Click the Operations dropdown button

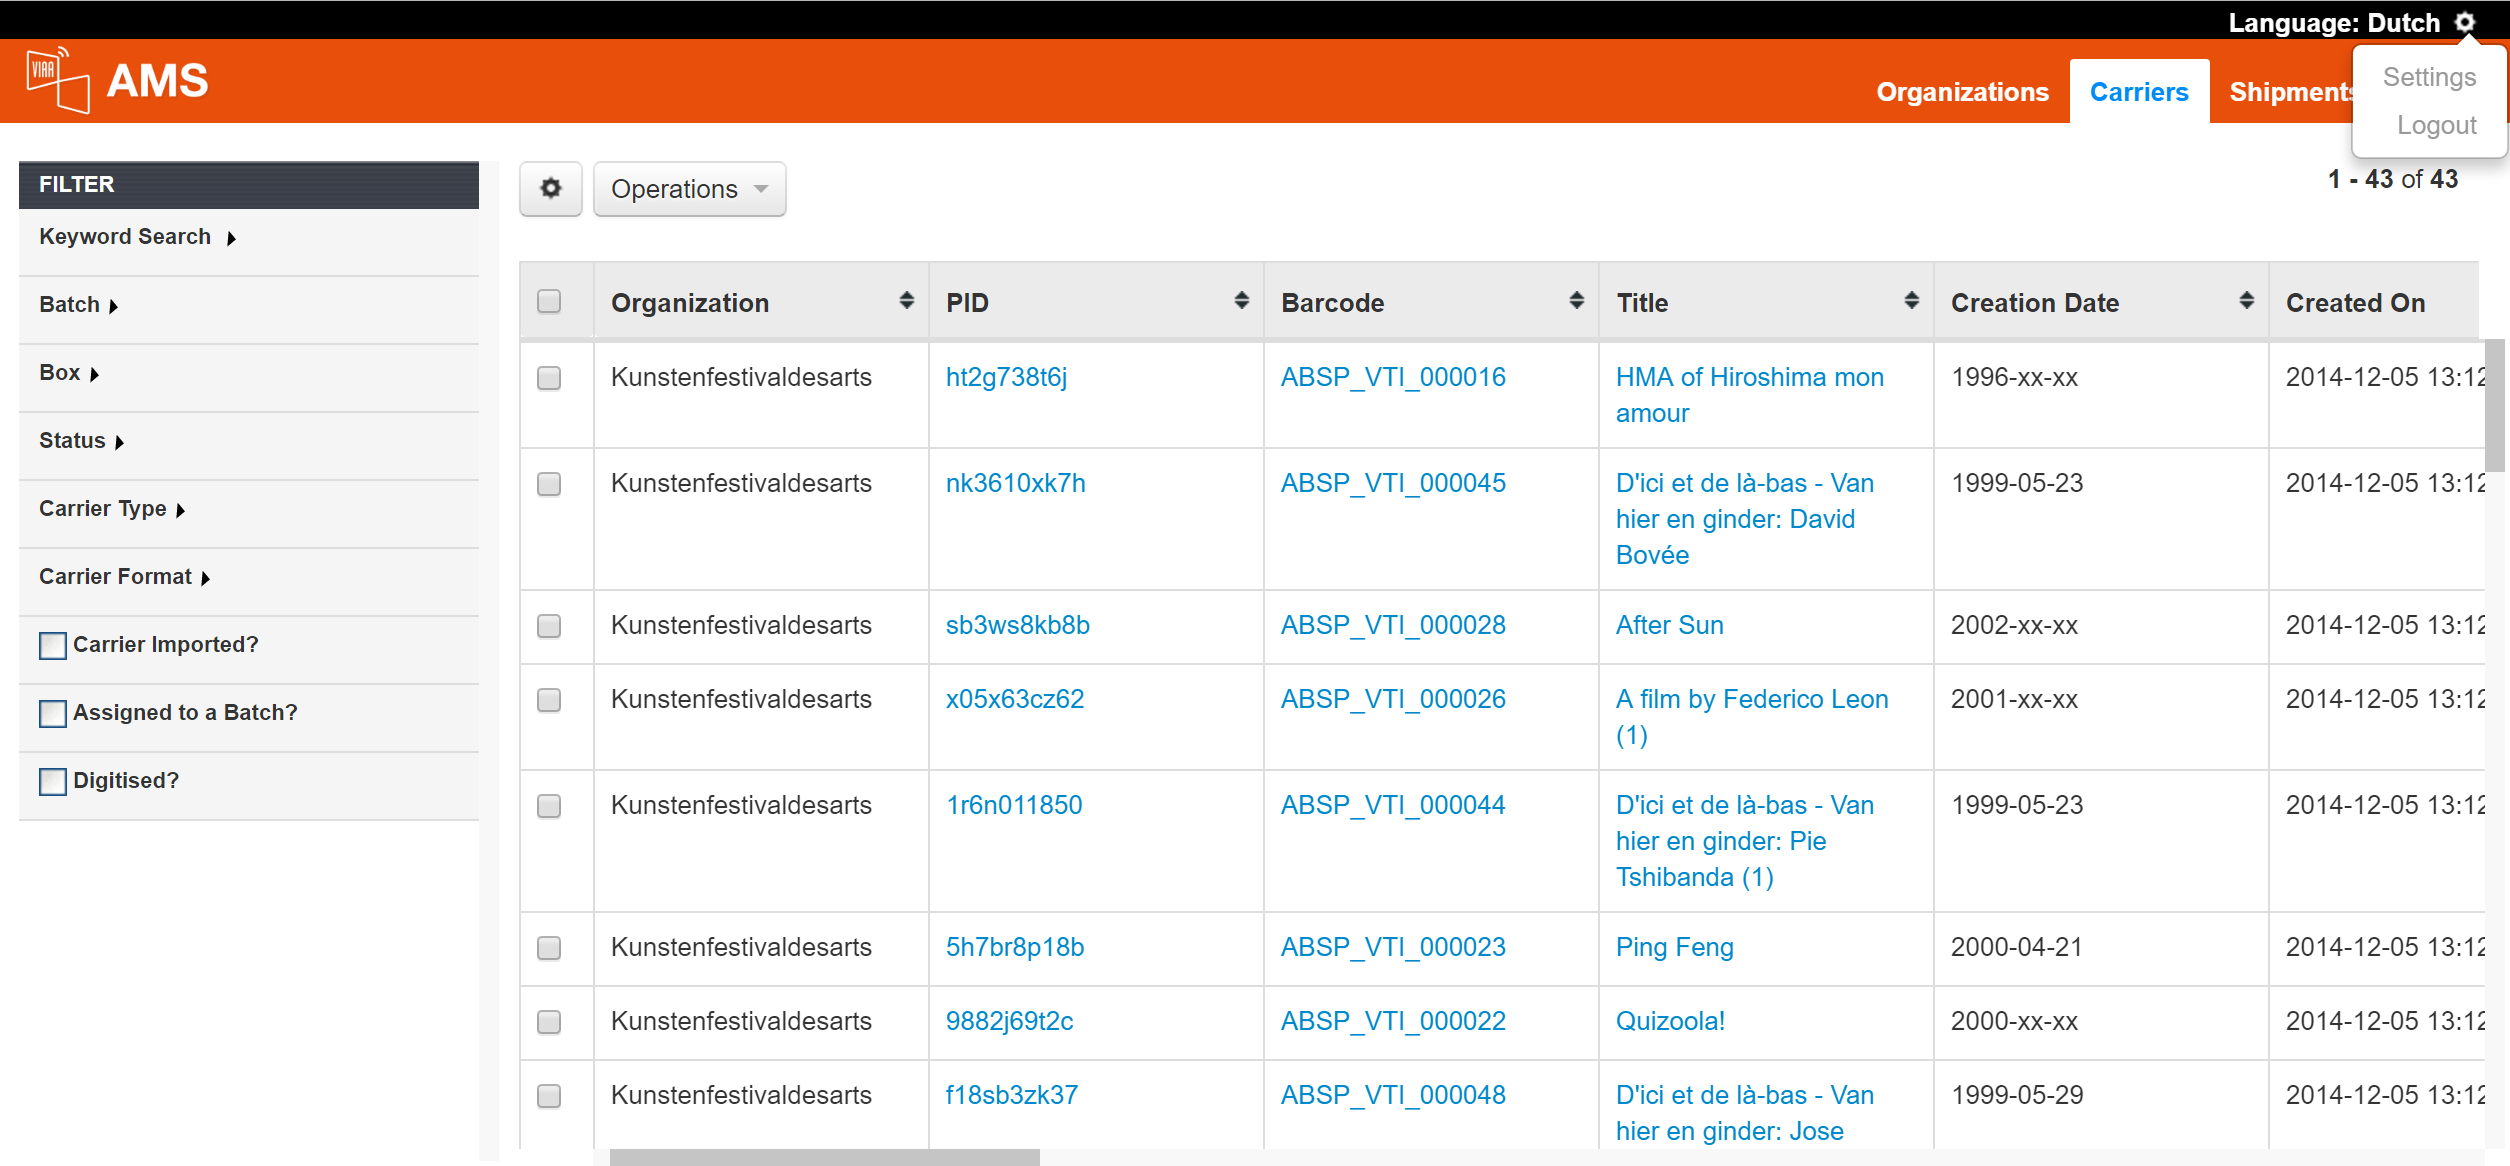[687, 187]
